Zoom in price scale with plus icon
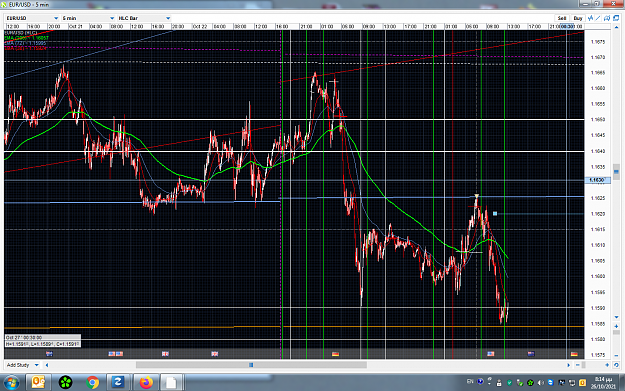 pos(616,326)
